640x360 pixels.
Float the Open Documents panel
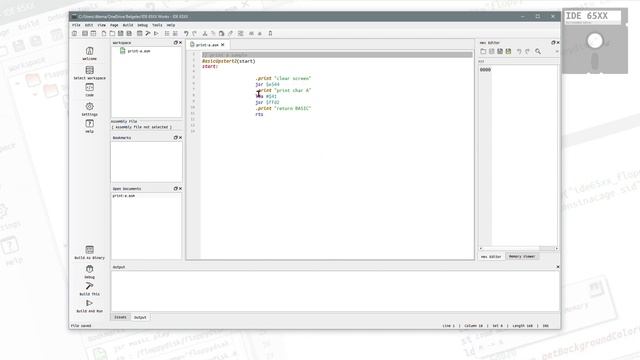[176, 189]
